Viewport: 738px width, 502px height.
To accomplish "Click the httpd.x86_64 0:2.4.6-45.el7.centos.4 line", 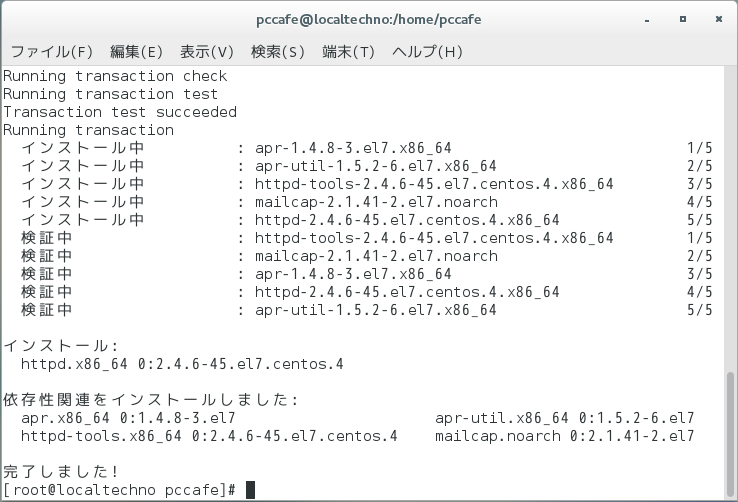I will (182, 364).
